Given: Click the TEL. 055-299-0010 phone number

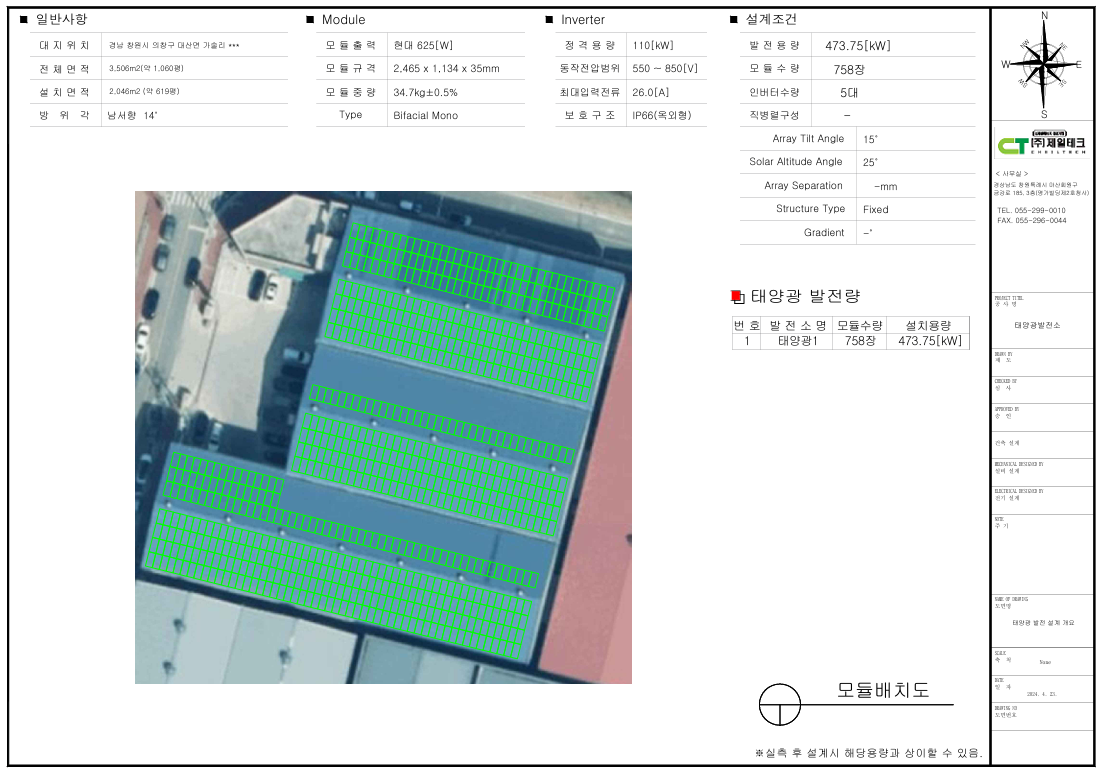Looking at the screenshot, I should point(1031,210).
